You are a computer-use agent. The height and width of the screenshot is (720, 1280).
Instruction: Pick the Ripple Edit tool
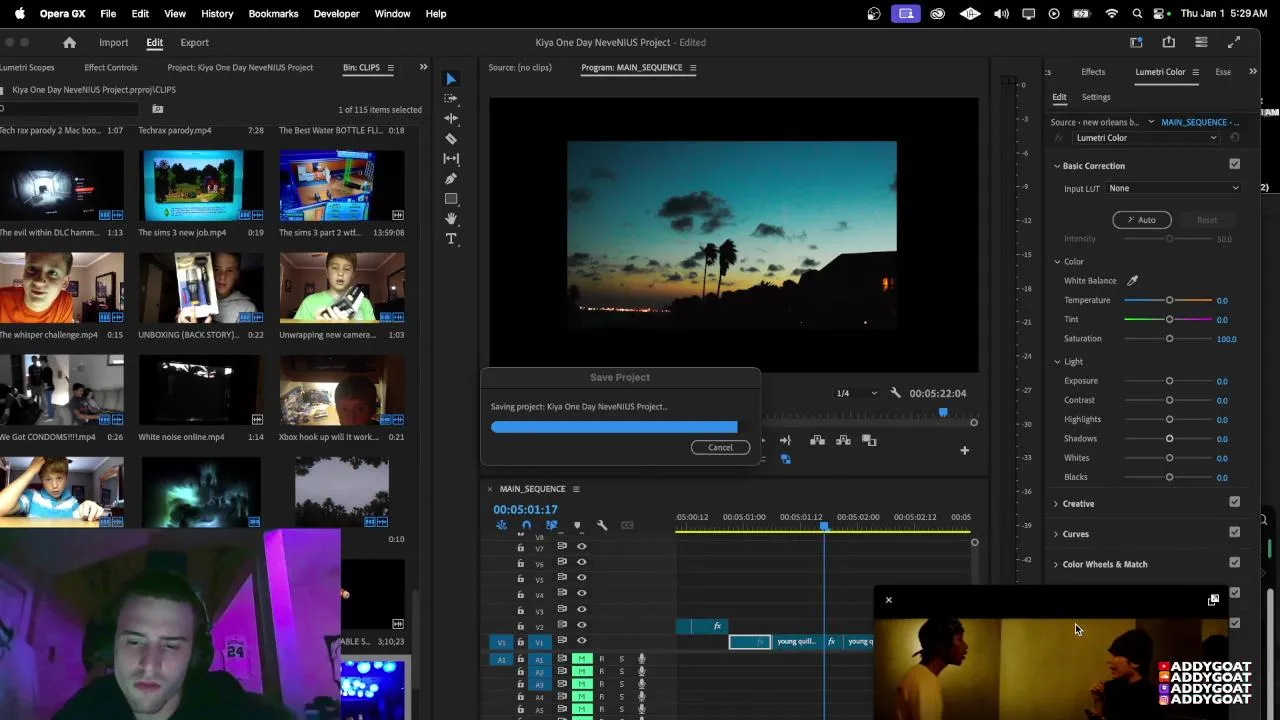click(x=451, y=119)
